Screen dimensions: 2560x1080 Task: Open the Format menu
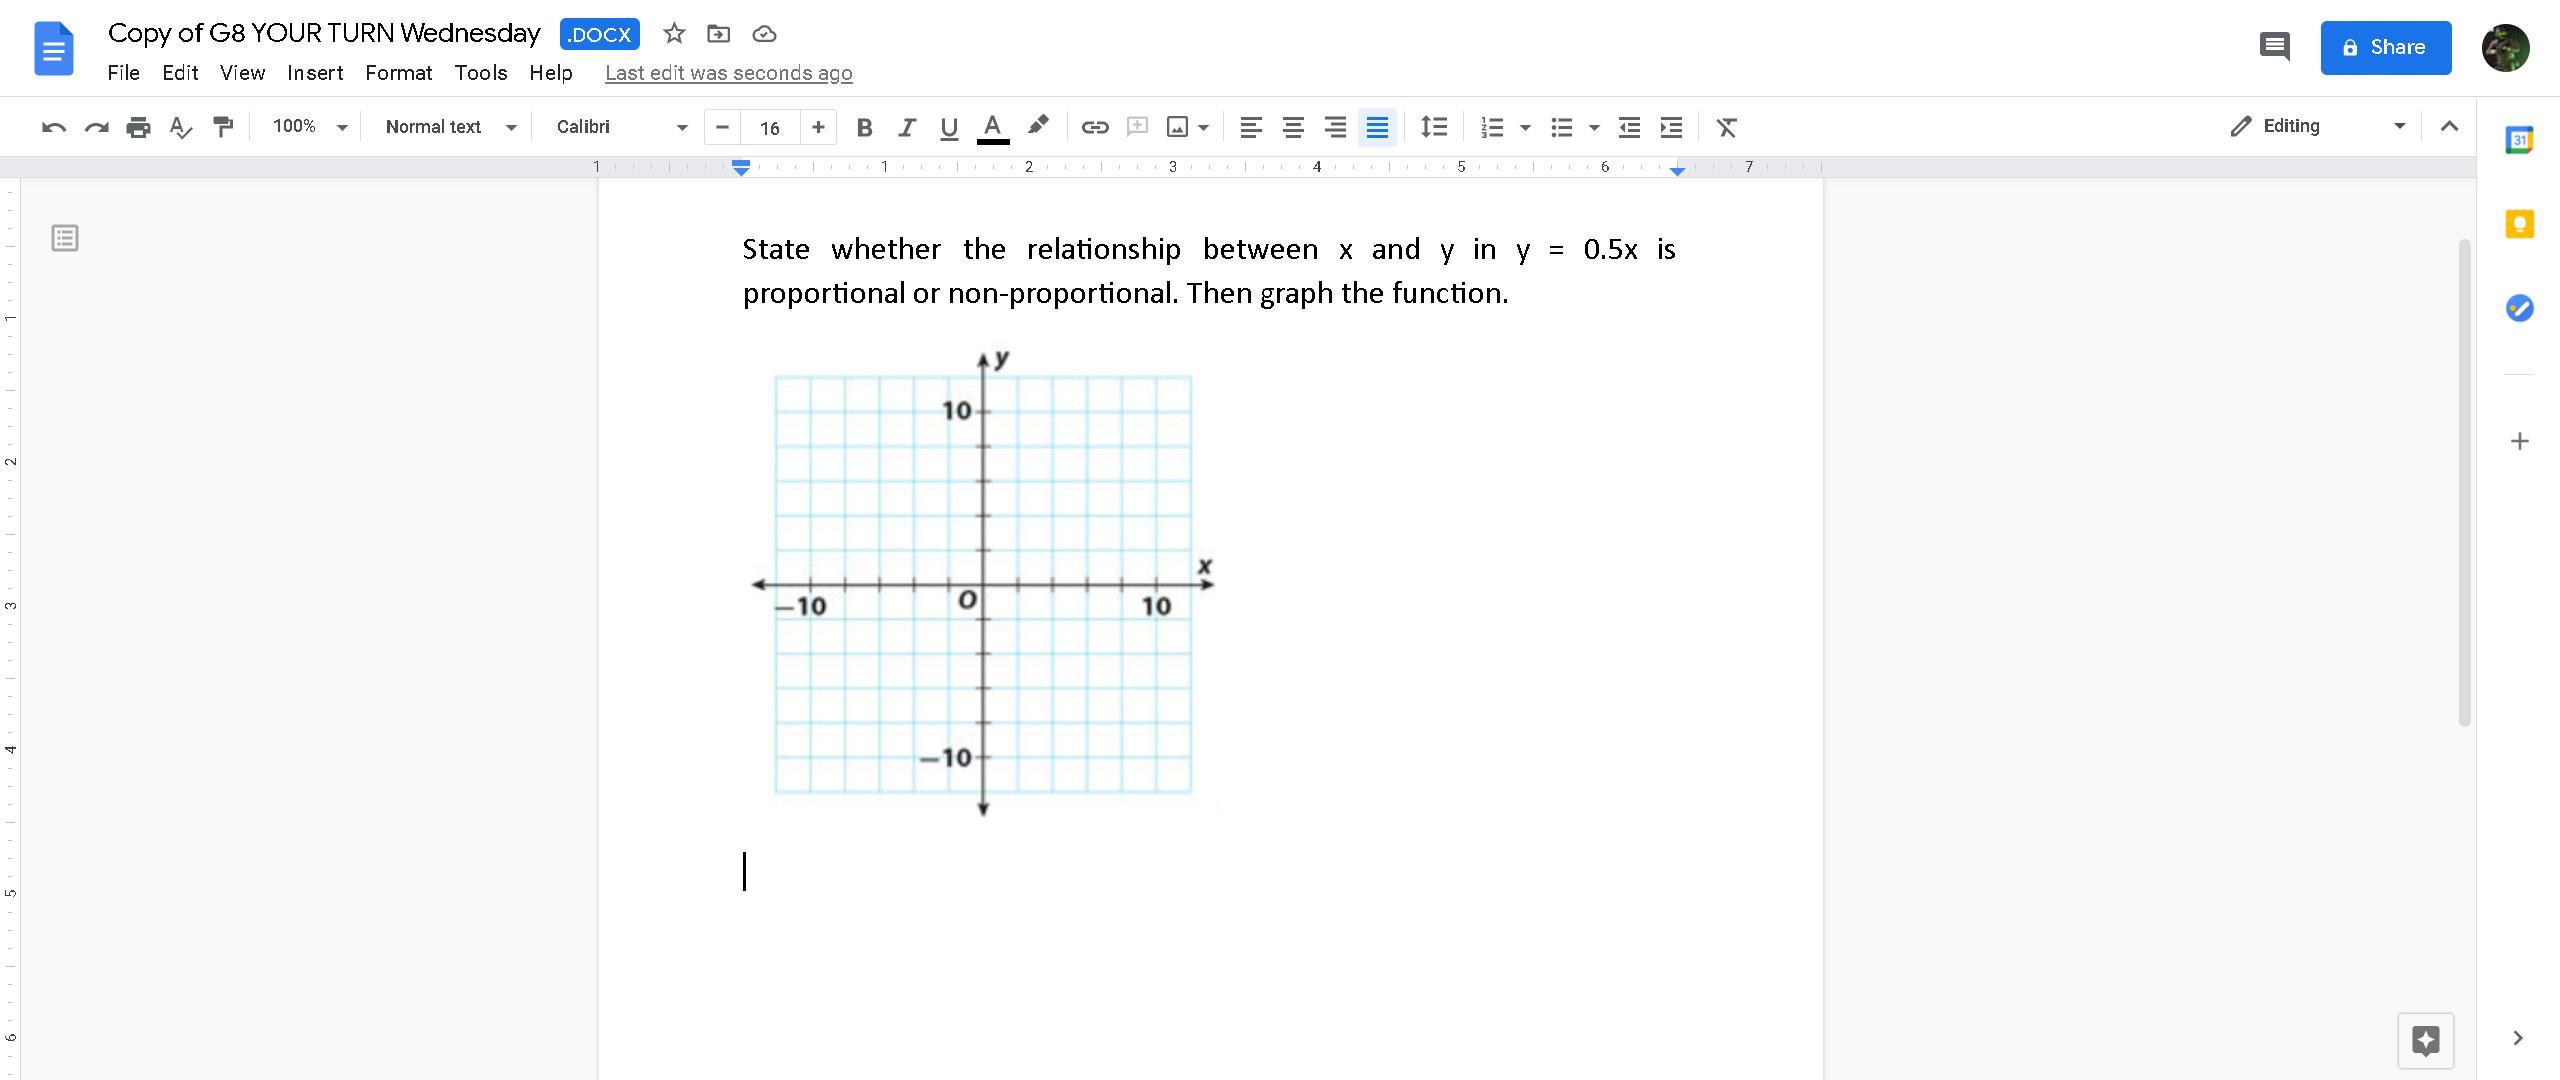[x=398, y=73]
